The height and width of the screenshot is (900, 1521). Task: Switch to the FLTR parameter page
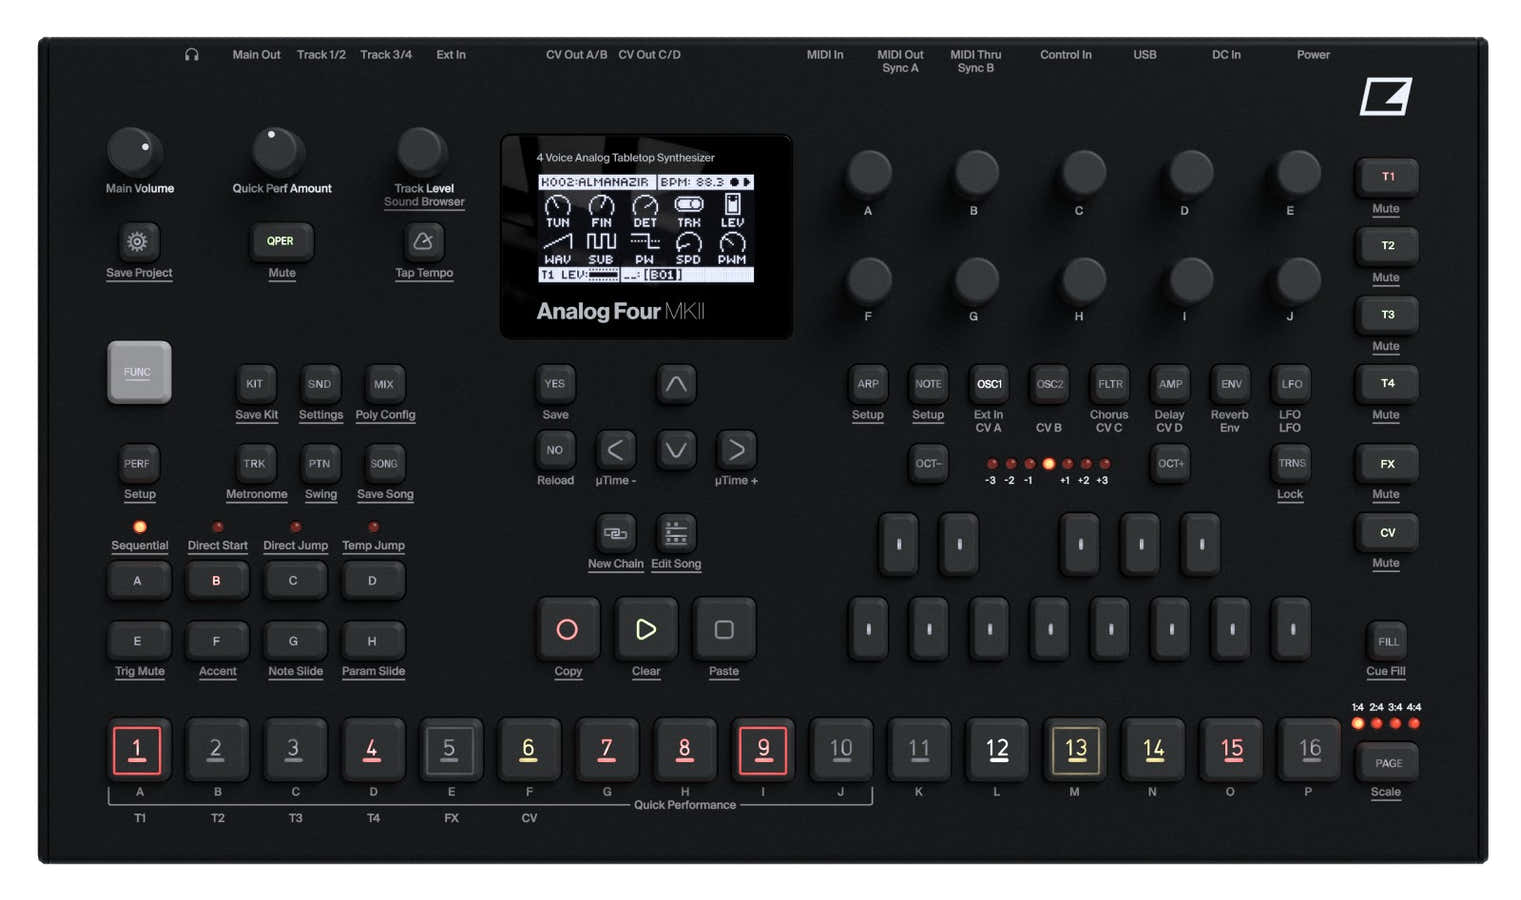1110,384
